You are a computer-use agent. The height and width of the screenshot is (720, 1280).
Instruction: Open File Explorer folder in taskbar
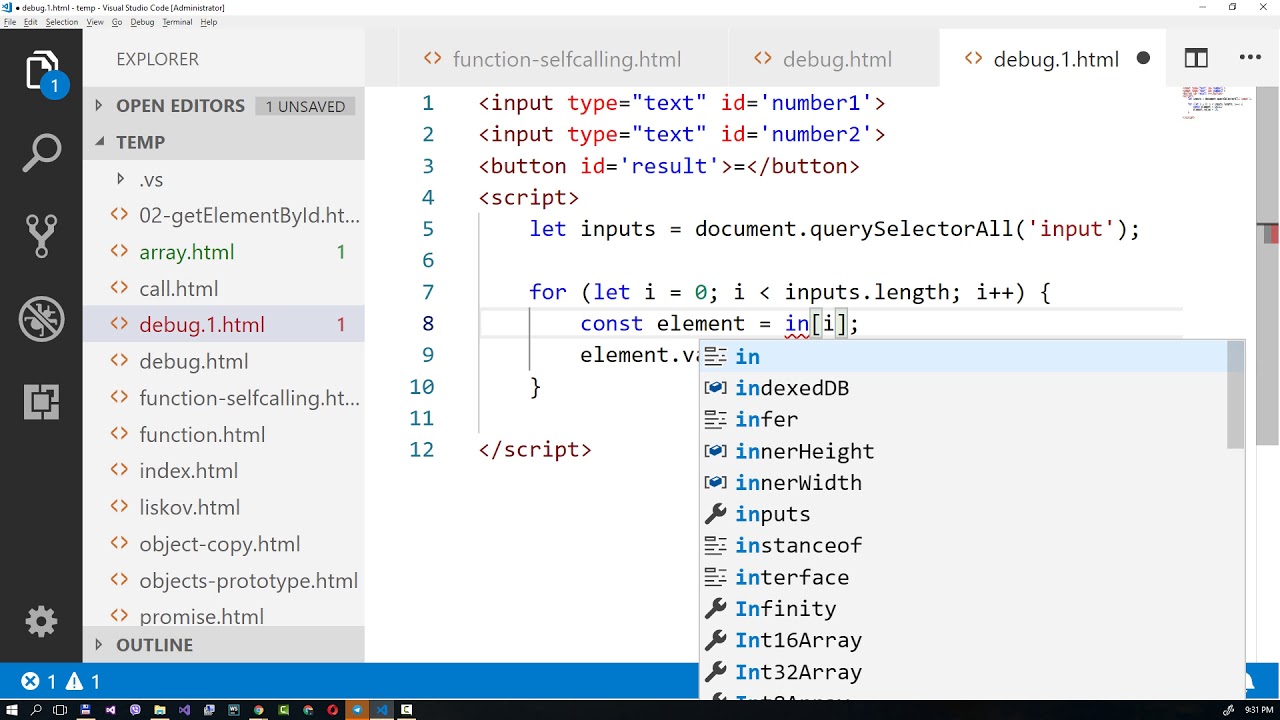click(160, 710)
